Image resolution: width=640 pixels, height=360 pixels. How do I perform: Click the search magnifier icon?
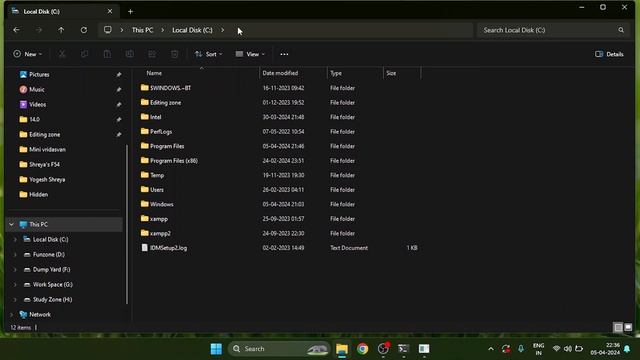tap(621, 30)
